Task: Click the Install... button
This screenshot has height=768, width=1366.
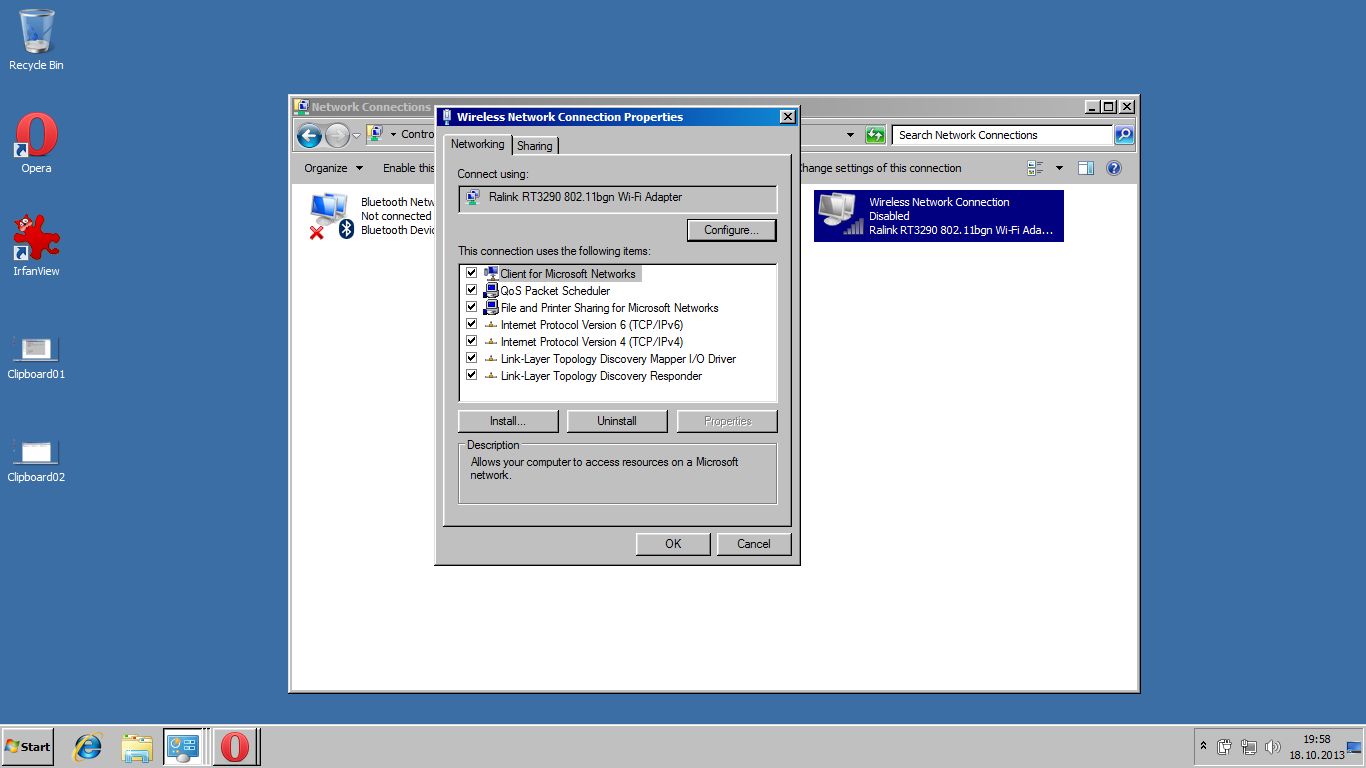Action: 508,421
